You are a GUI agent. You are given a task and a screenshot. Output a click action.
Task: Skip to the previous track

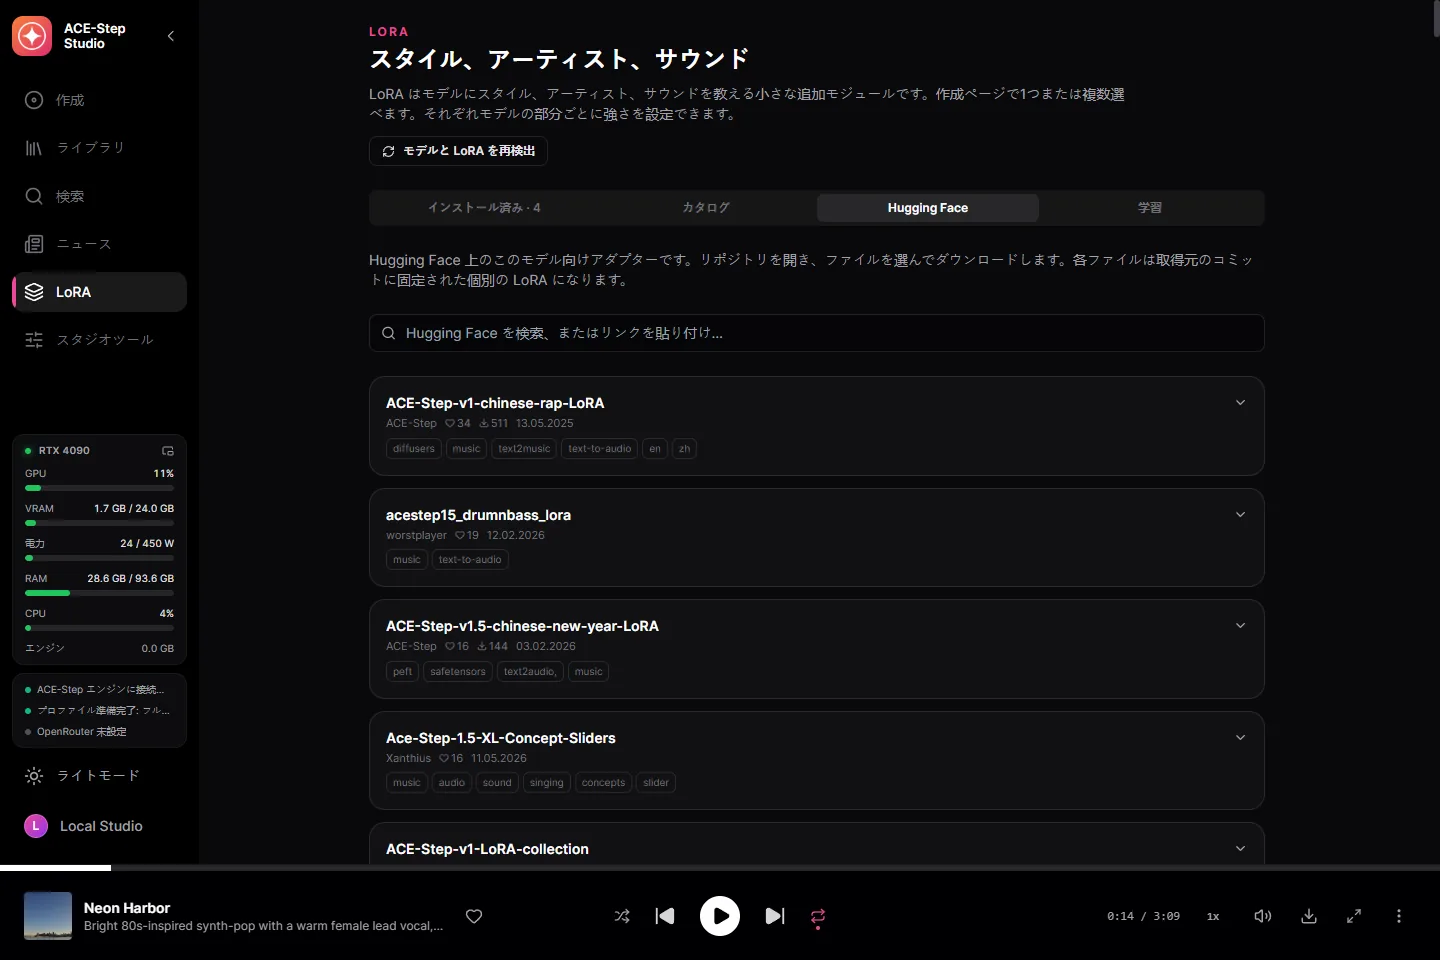[x=665, y=916]
